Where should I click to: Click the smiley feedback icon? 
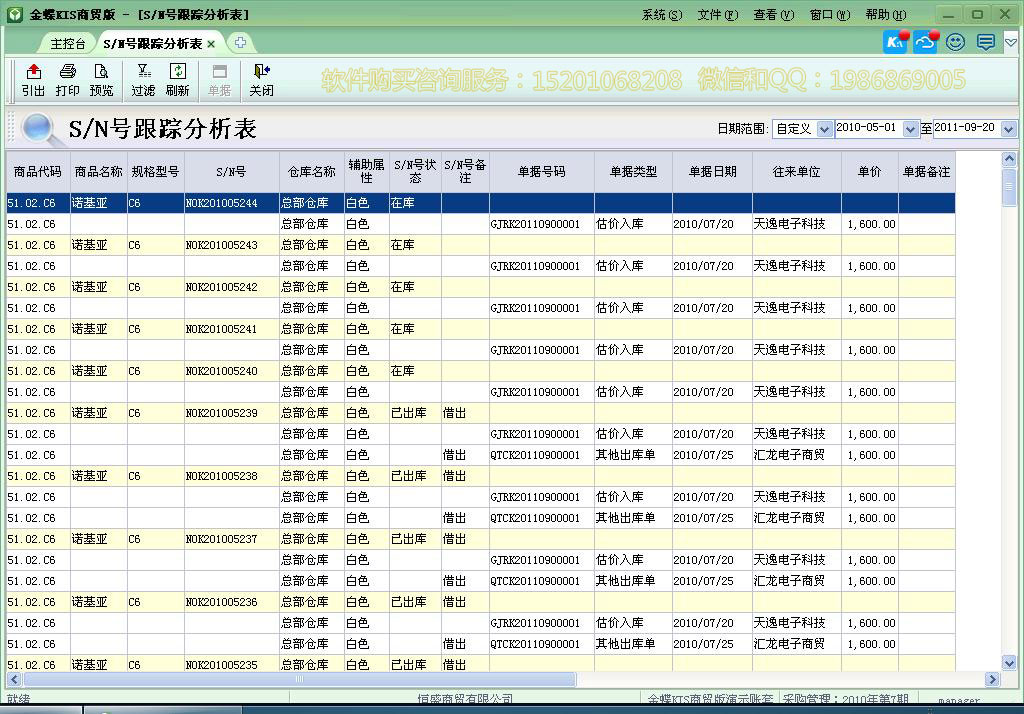click(x=955, y=42)
